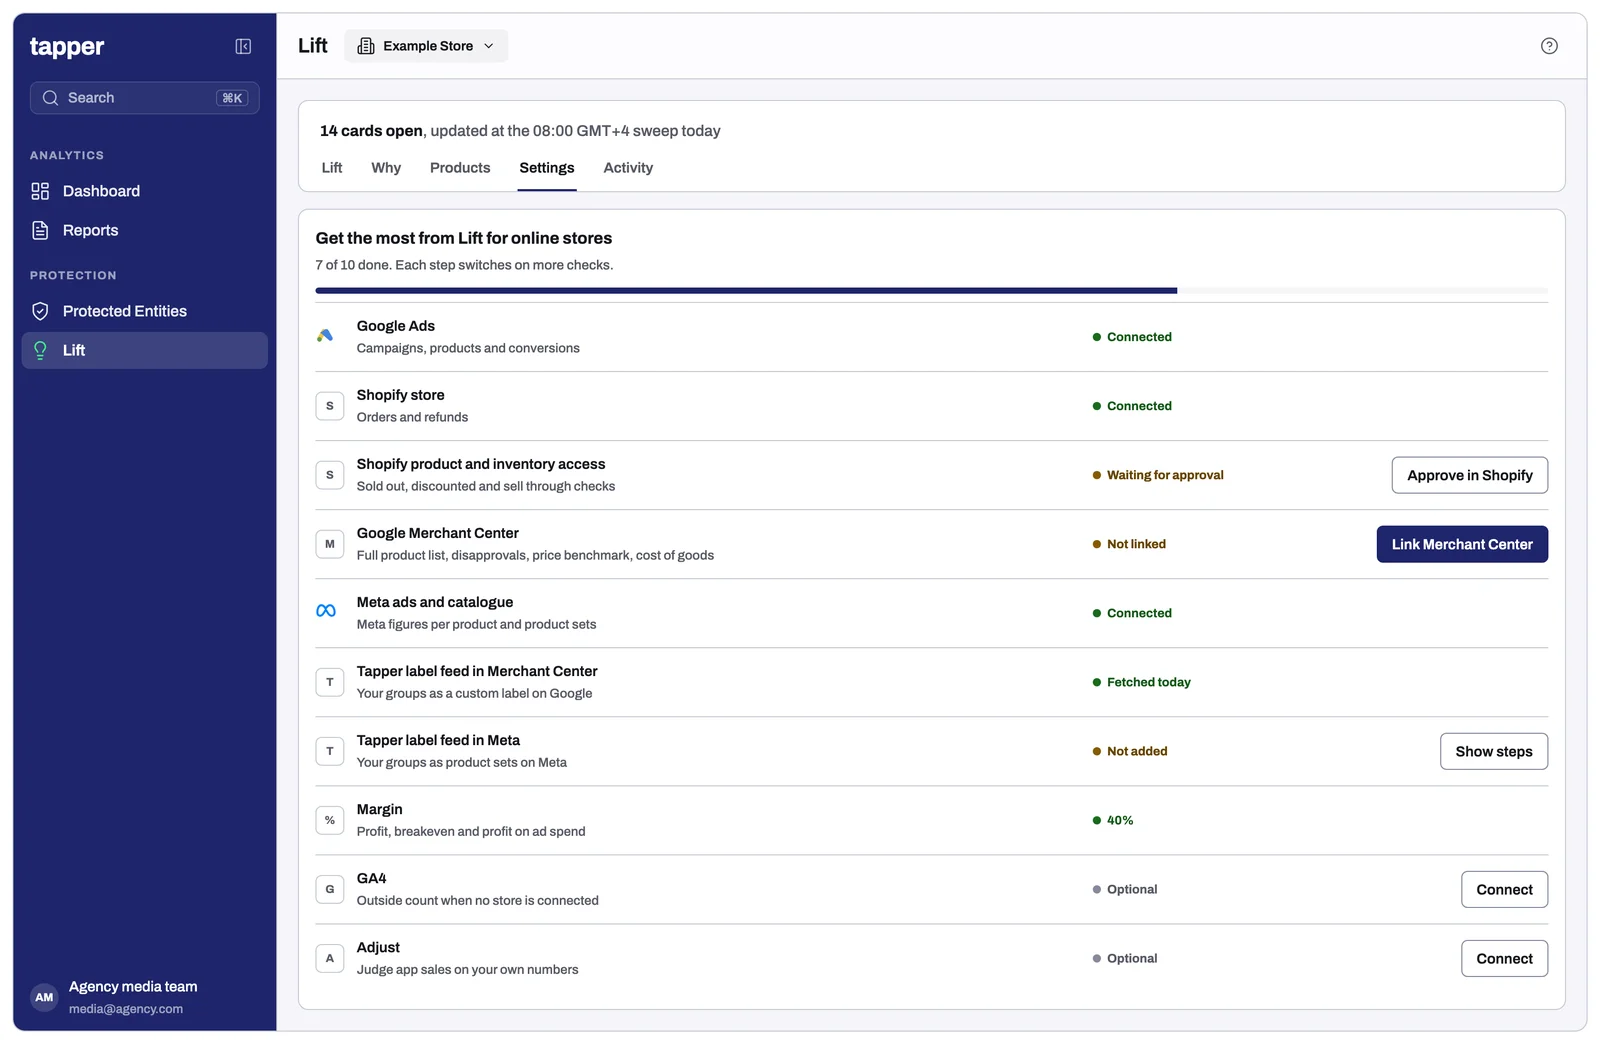Click the Not linked status text

click(x=1136, y=544)
